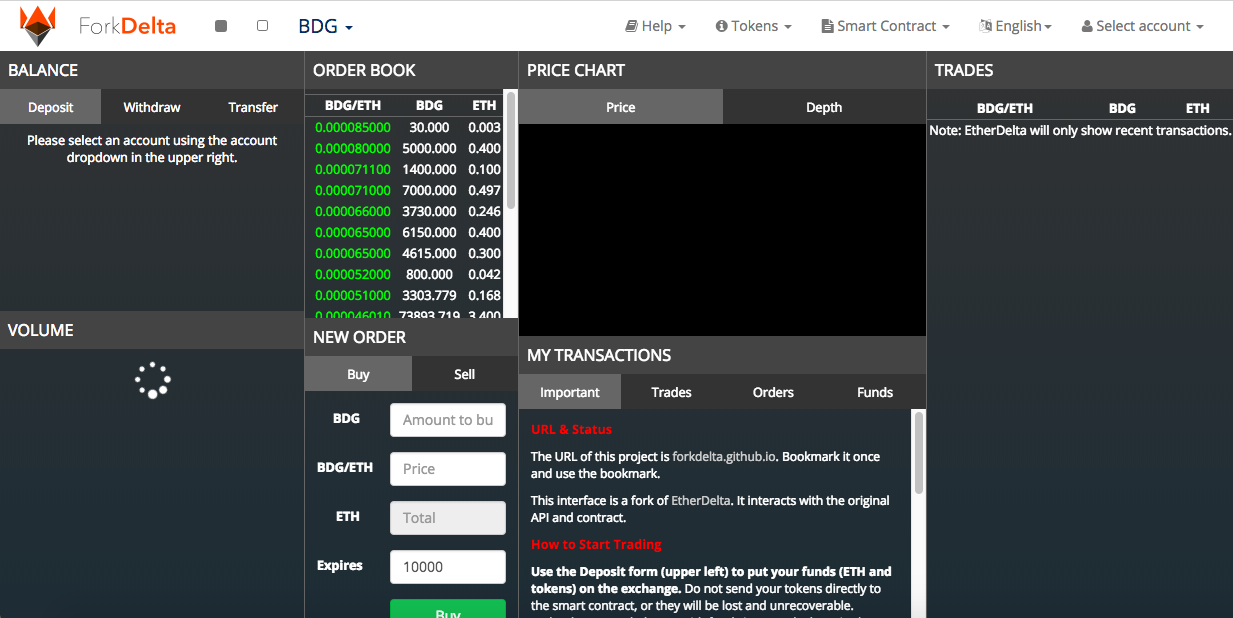Click the light empty square theme icon
This screenshot has width=1233, height=618.
(x=262, y=26)
